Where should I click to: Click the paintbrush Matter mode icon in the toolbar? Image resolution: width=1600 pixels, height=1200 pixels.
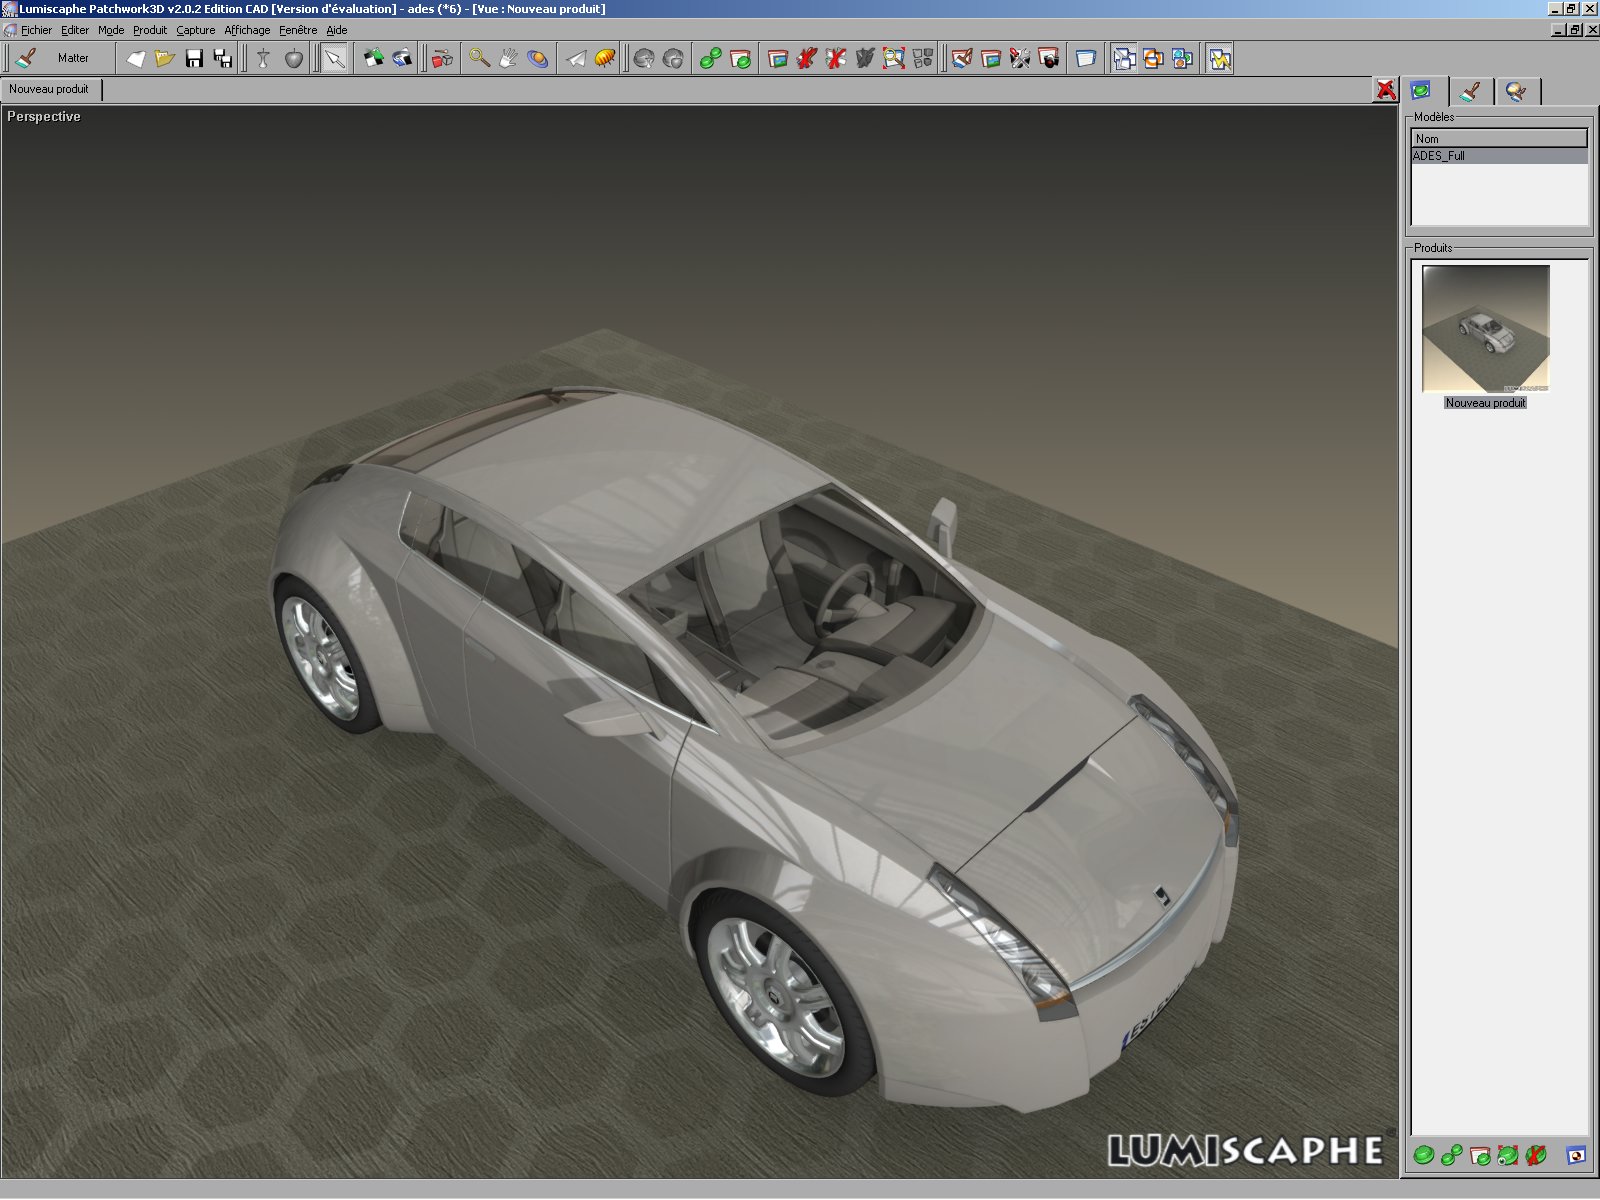point(26,58)
